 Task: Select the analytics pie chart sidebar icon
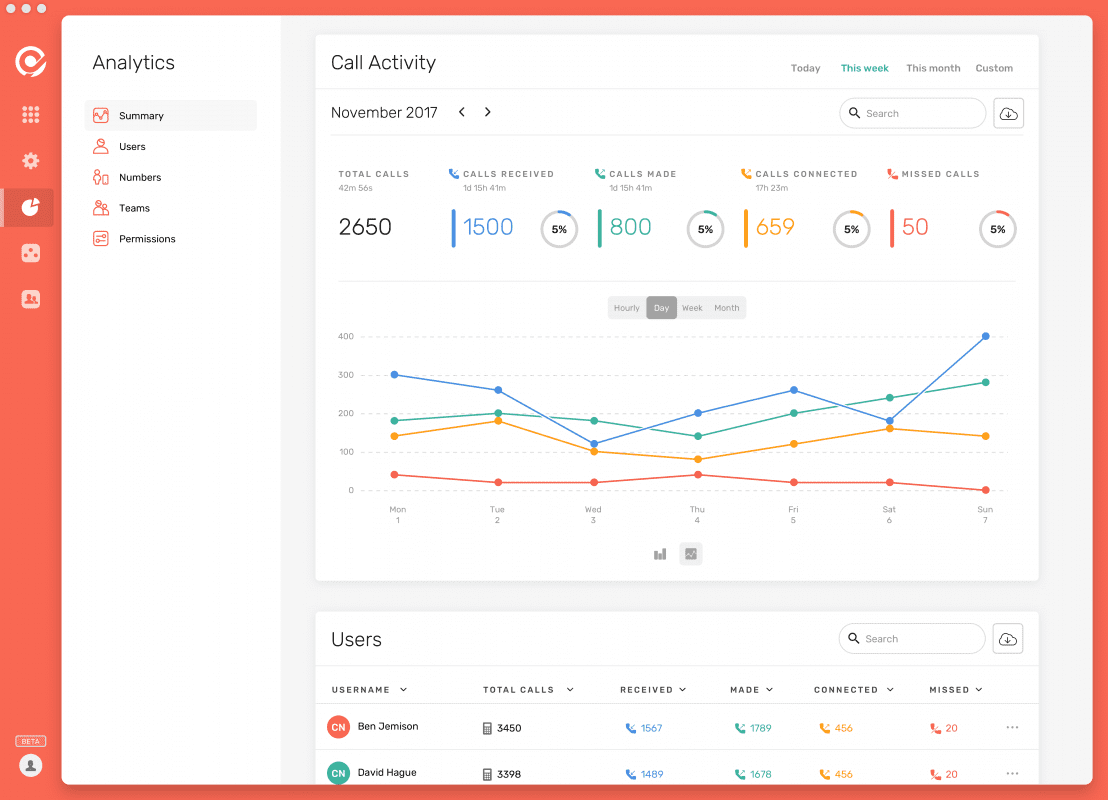pos(30,207)
